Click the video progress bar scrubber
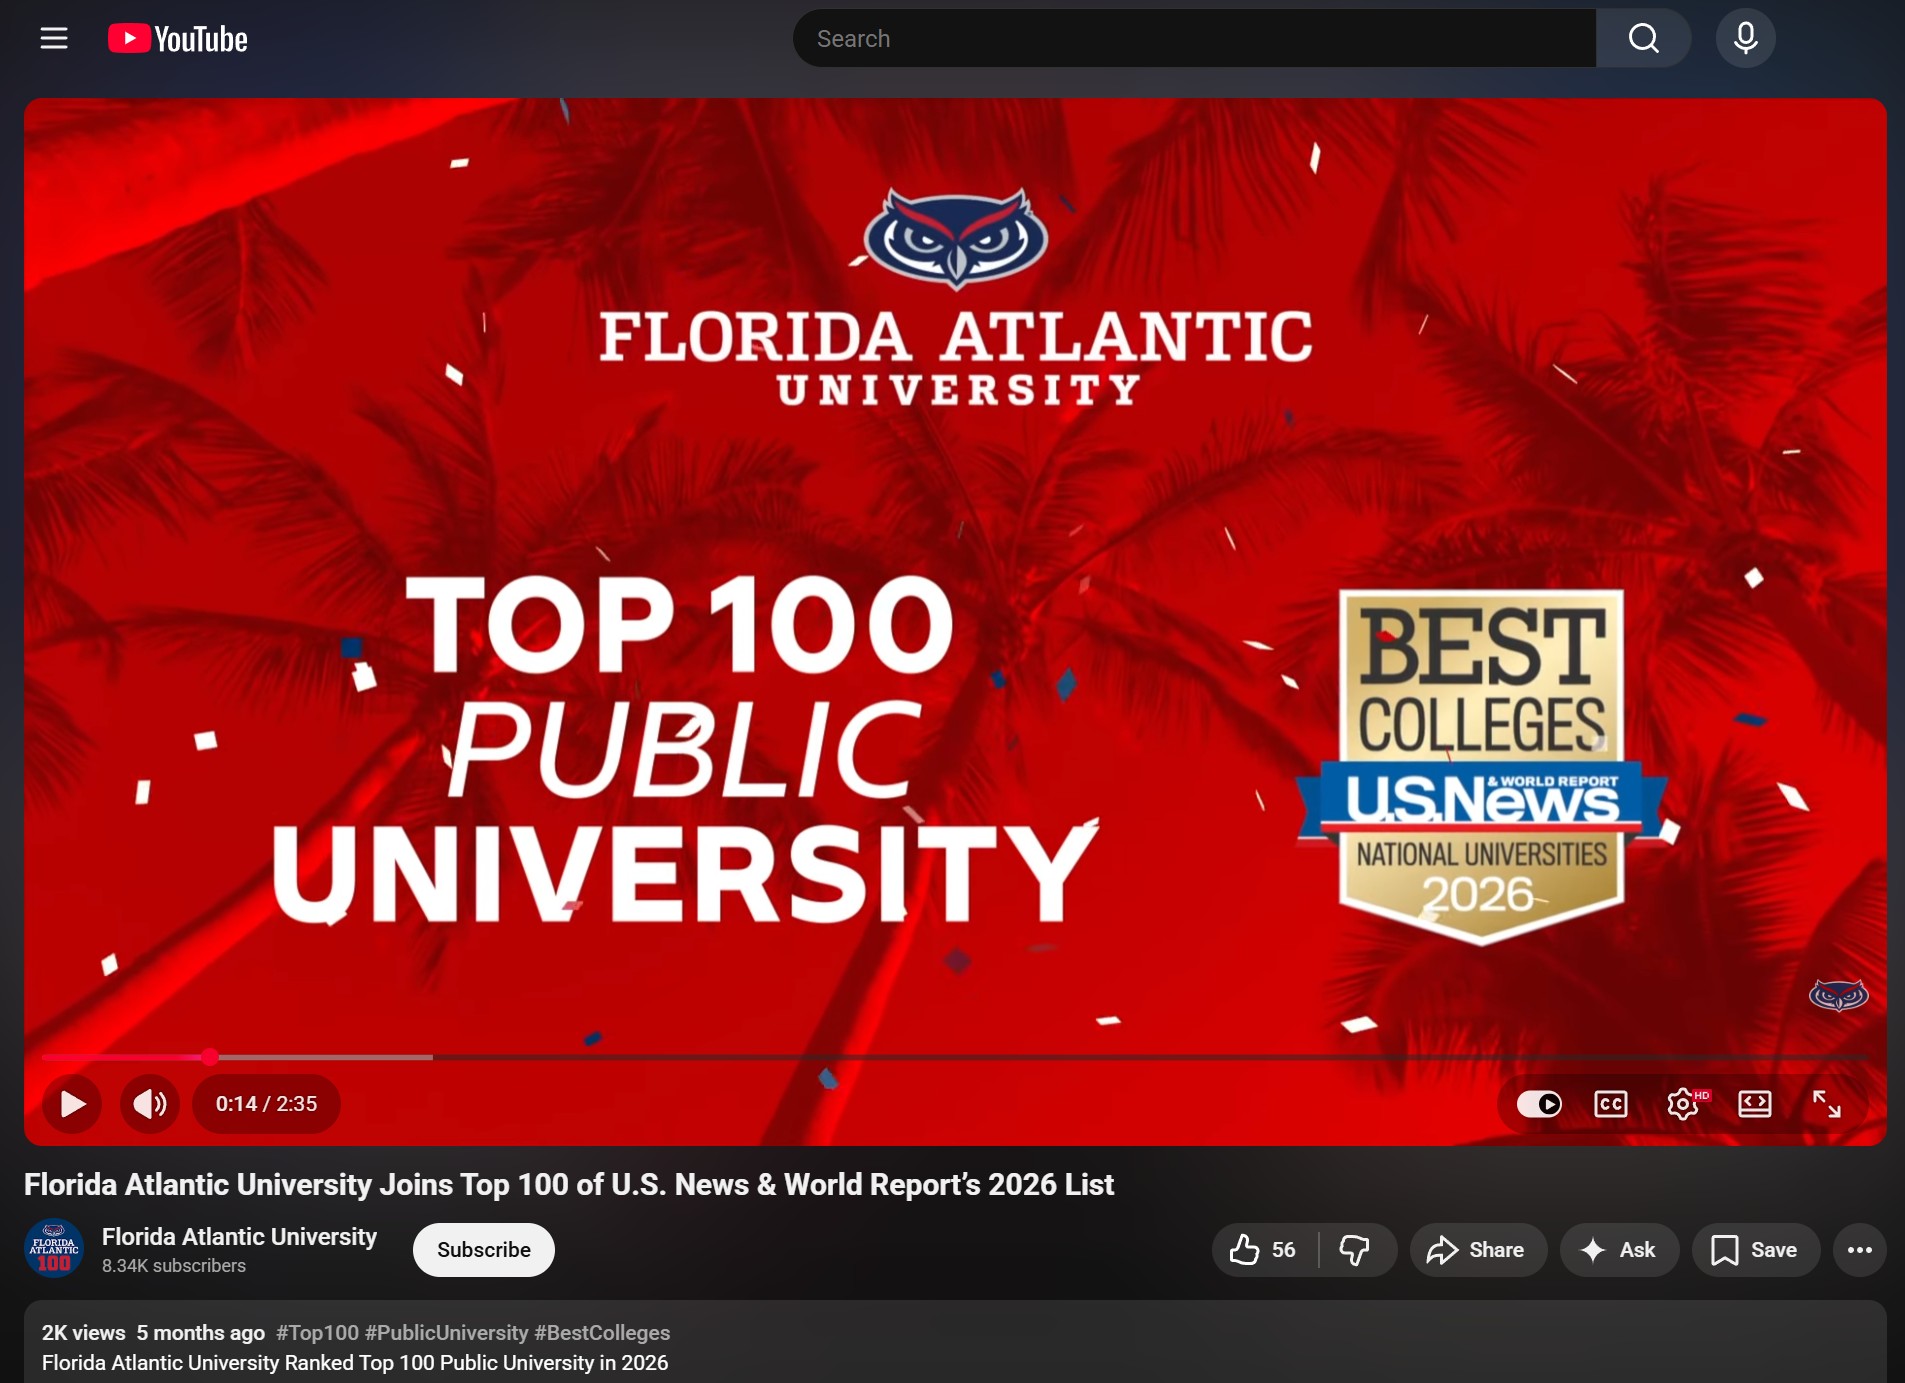 (x=210, y=1057)
